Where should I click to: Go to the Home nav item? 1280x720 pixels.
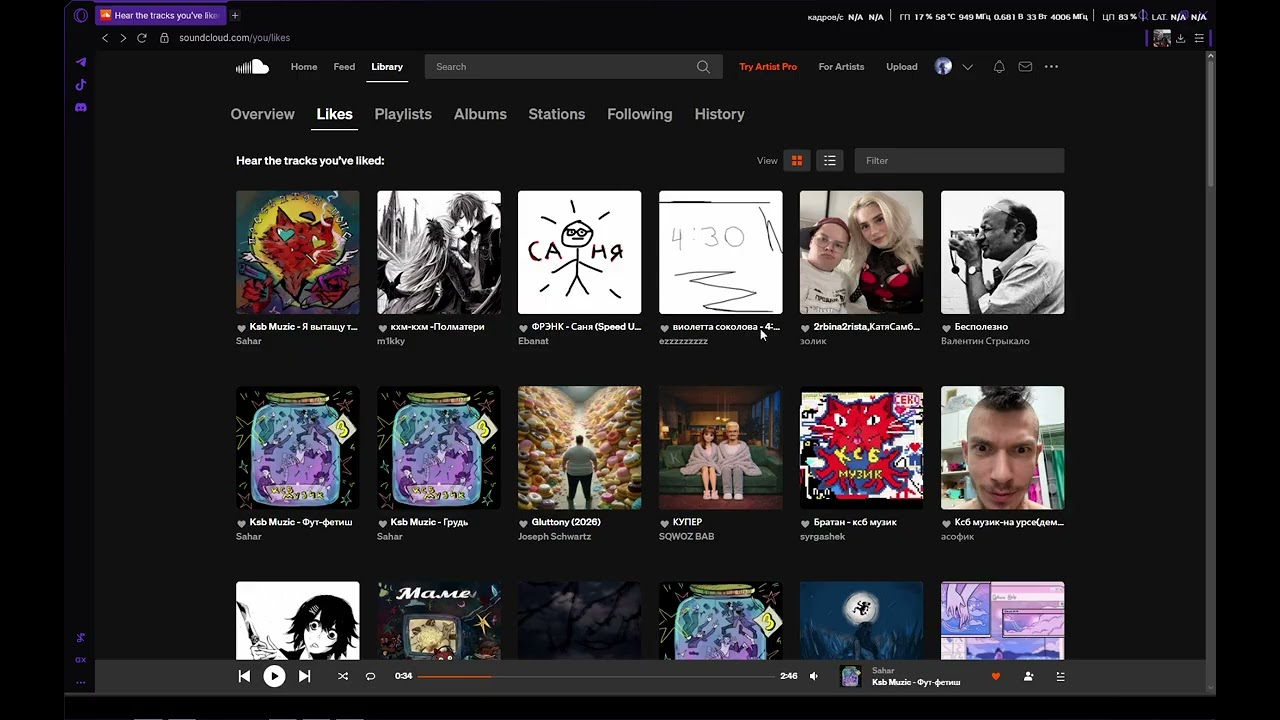(x=304, y=67)
